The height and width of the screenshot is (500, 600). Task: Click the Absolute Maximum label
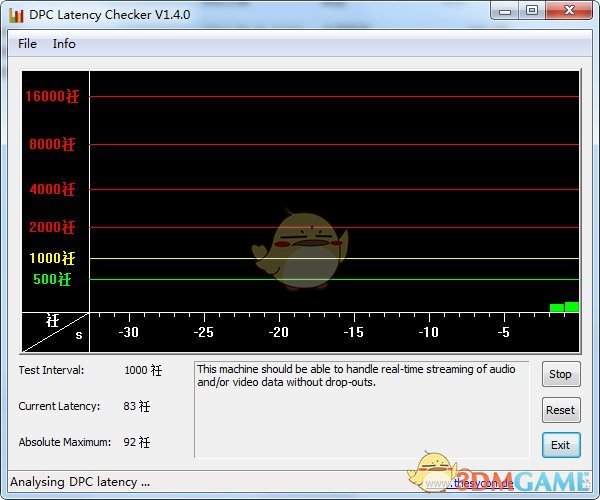[65, 442]
